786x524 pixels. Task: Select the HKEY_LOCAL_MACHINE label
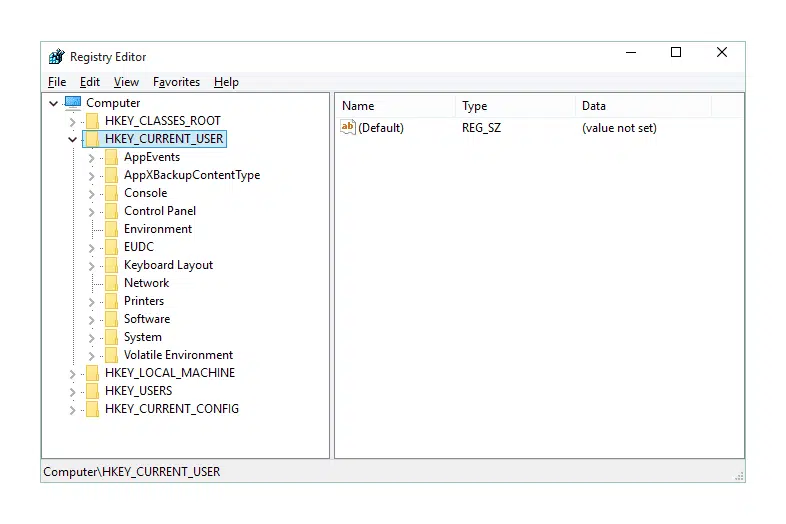coord(170,373)
